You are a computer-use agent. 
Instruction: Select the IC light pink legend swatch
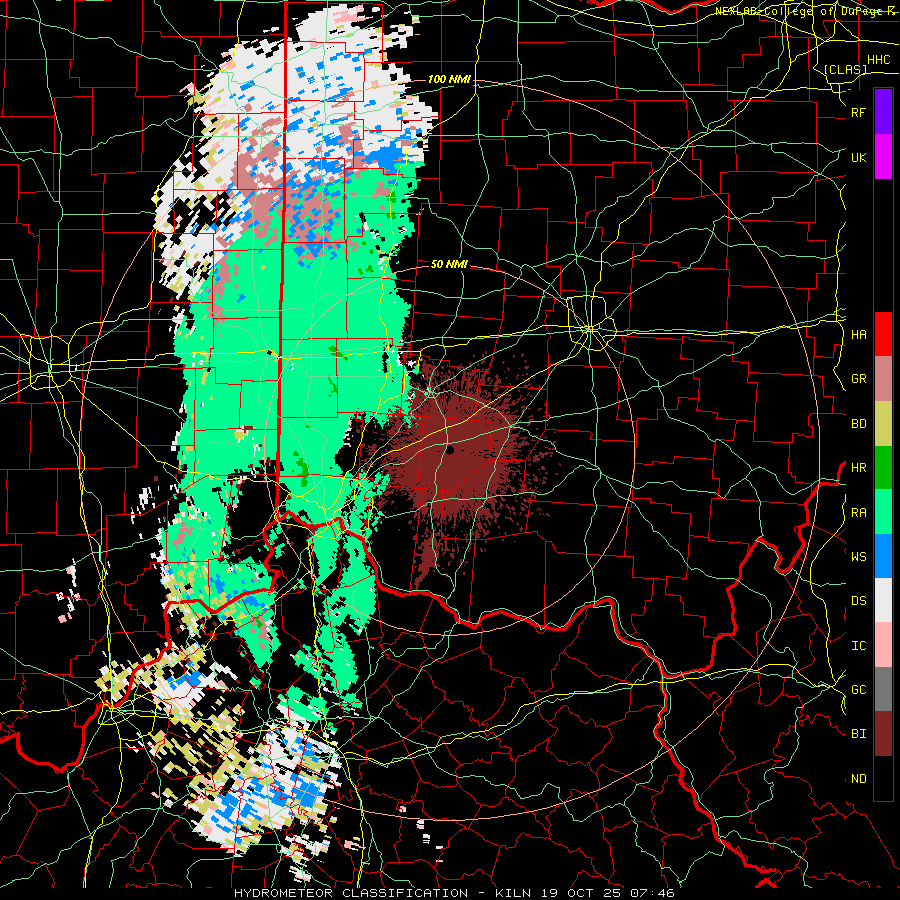pos(883,645)
